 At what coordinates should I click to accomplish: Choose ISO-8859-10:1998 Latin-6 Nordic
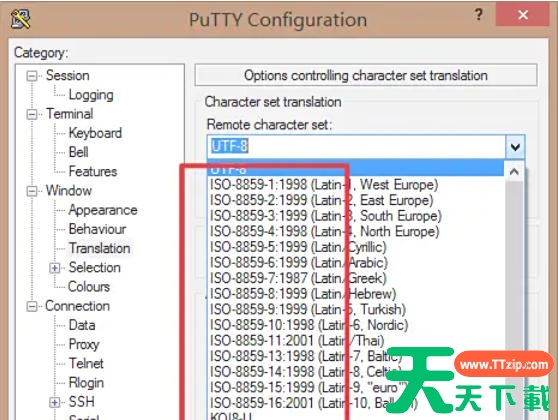click(x=356, y=325)
